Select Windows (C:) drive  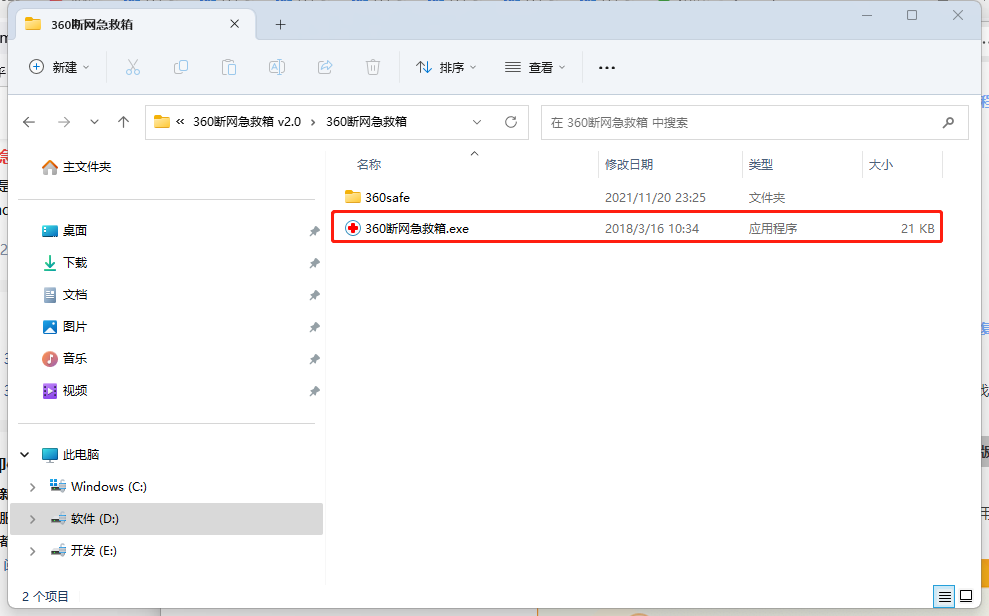pyautogui.click(x=98, y=486)
